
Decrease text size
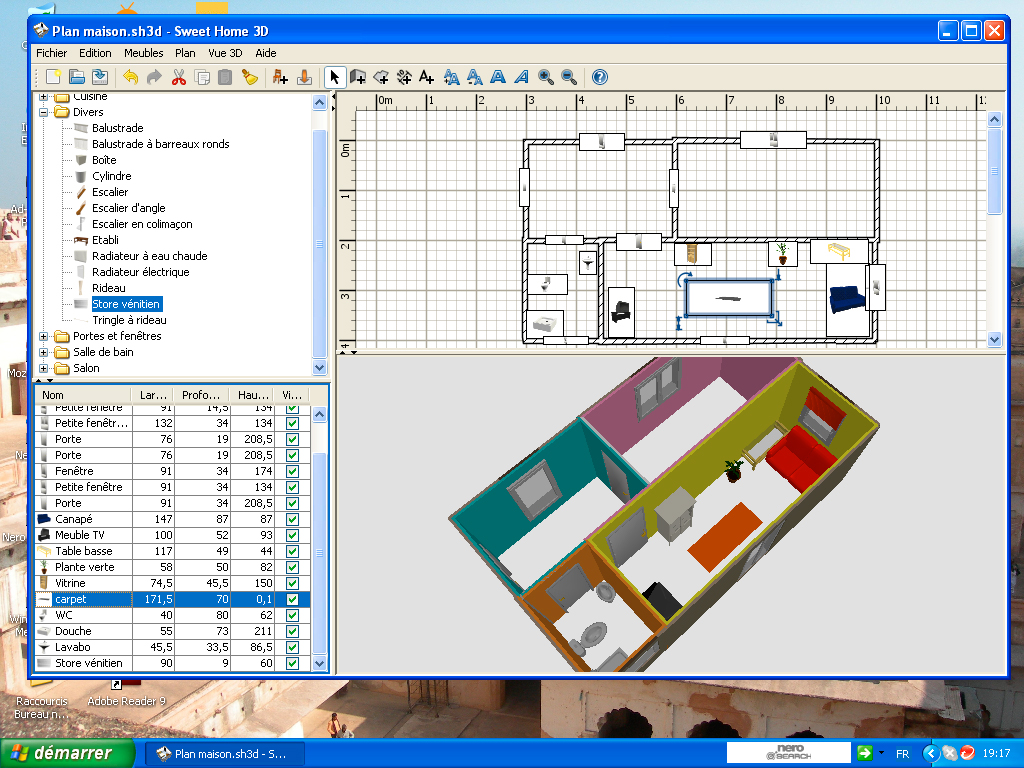(475, 77)
